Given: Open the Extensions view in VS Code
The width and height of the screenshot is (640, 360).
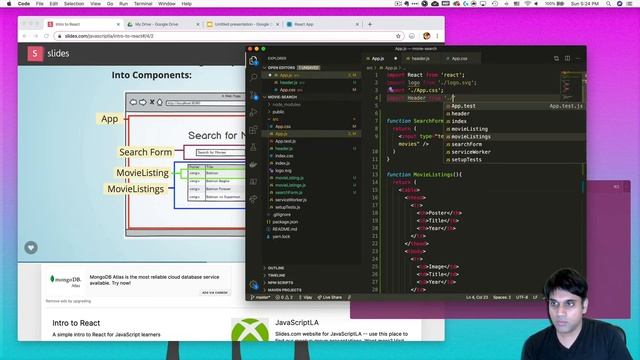Looking at the screenshot, I should [x=253, y=130].
